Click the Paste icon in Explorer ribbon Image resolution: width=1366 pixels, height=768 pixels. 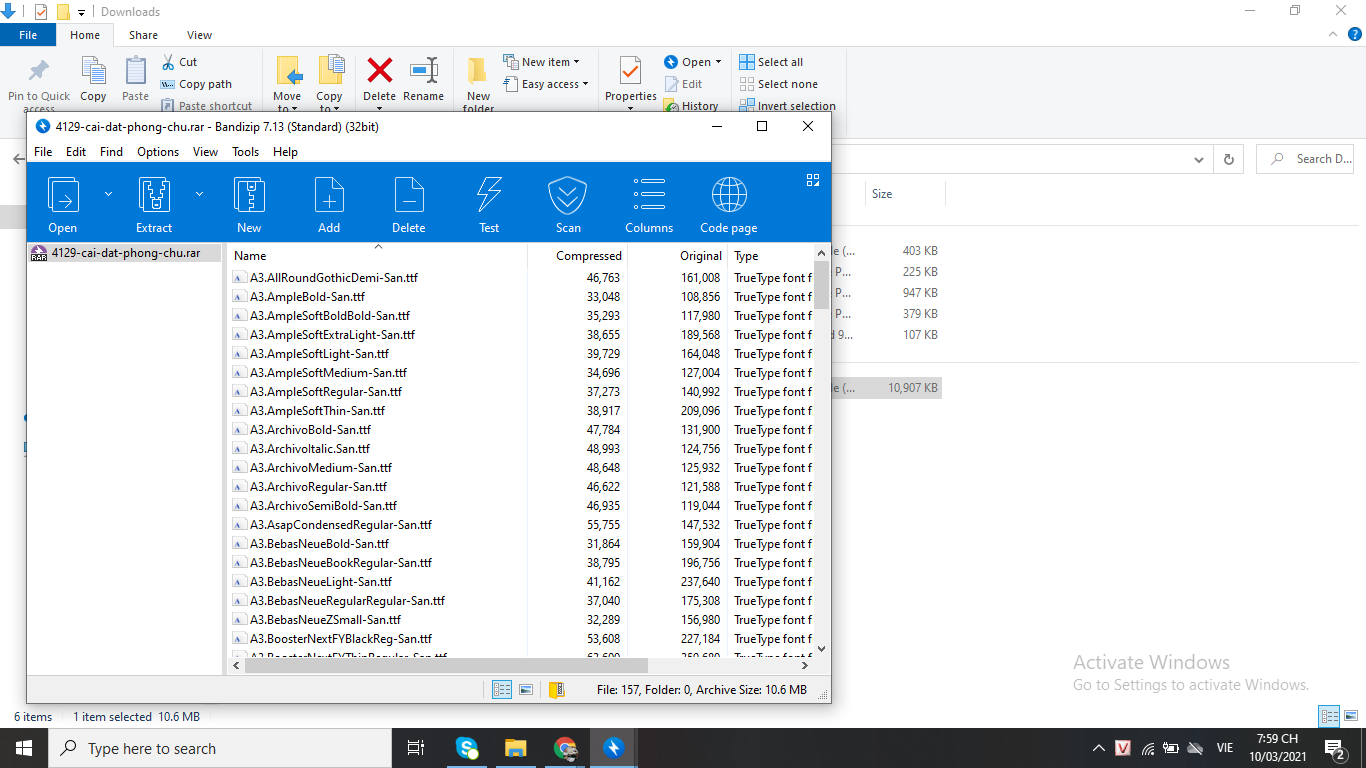pos(136,71)
